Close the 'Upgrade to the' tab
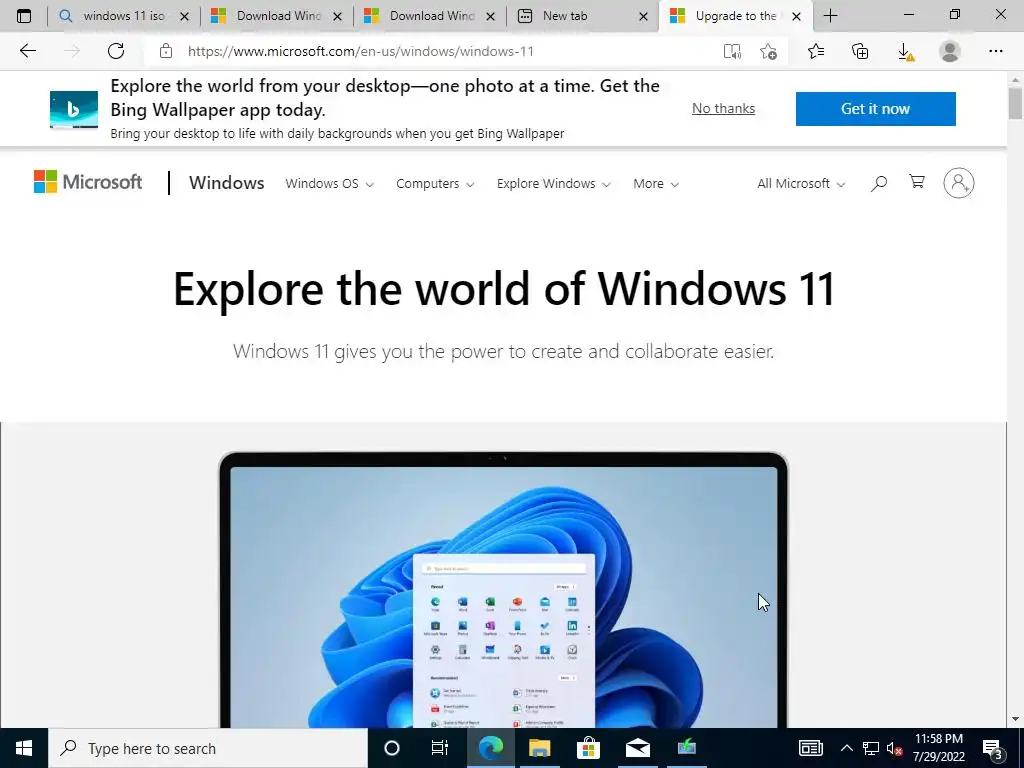 pyautogui.click(x=796, y=16)
